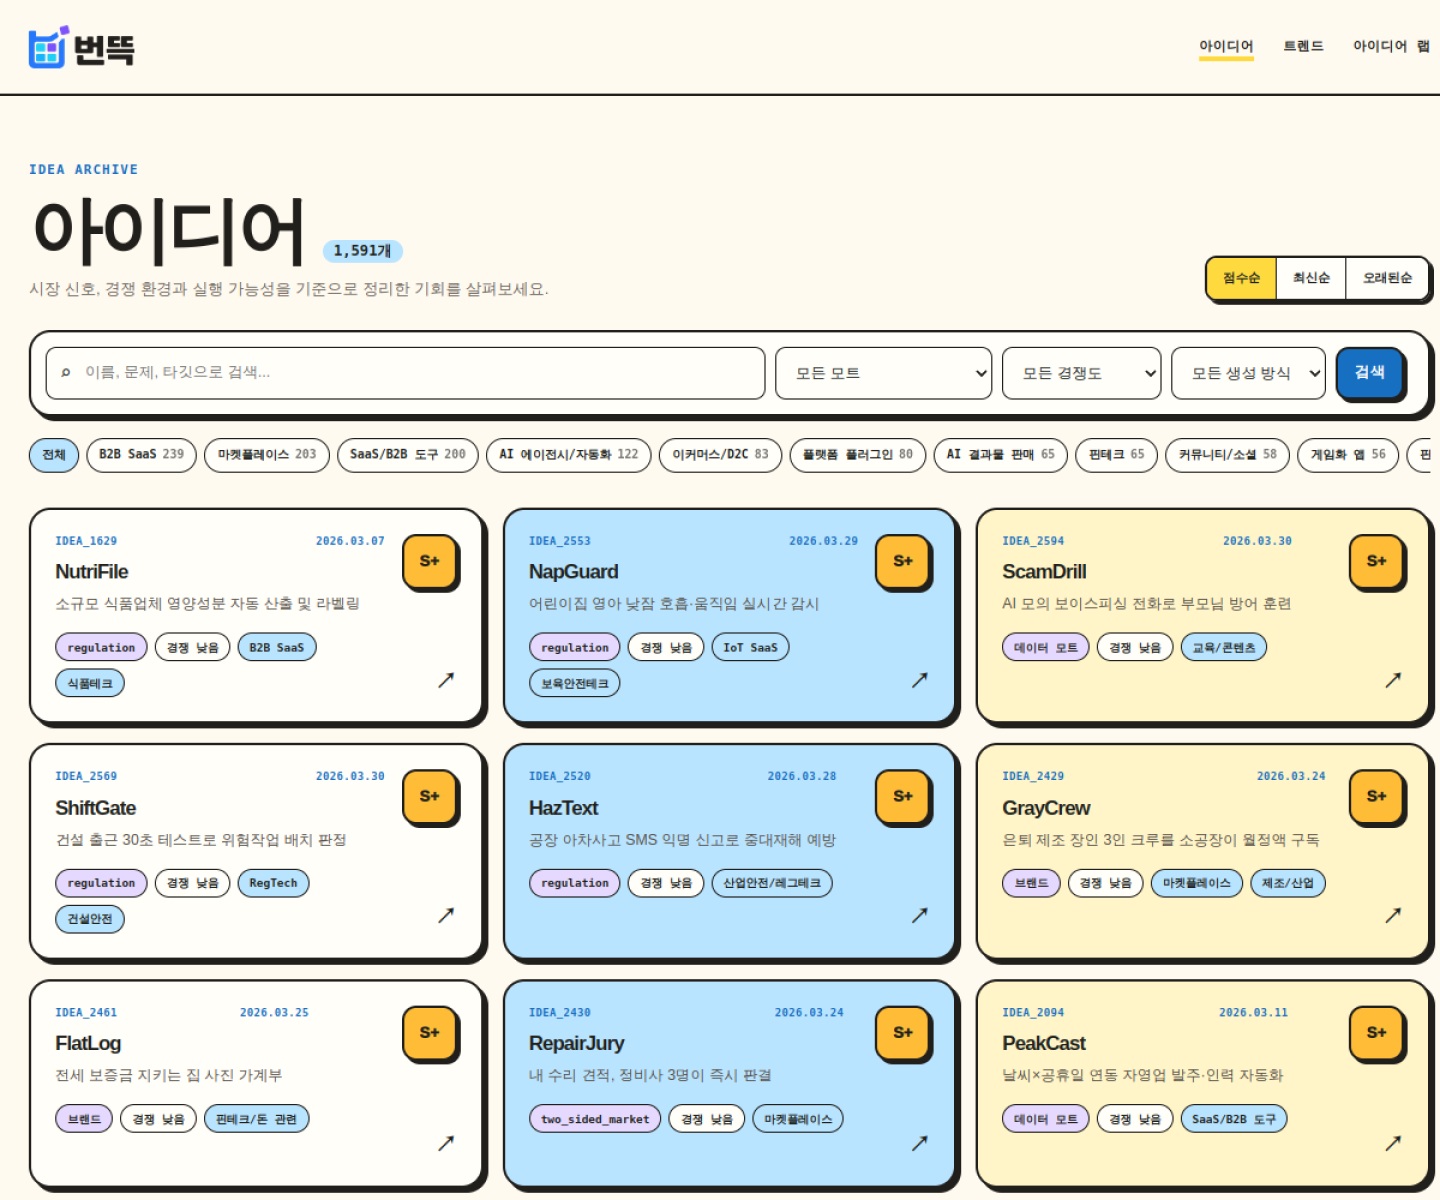Open RepairJury card arrow icon

tap(920, 1143)
